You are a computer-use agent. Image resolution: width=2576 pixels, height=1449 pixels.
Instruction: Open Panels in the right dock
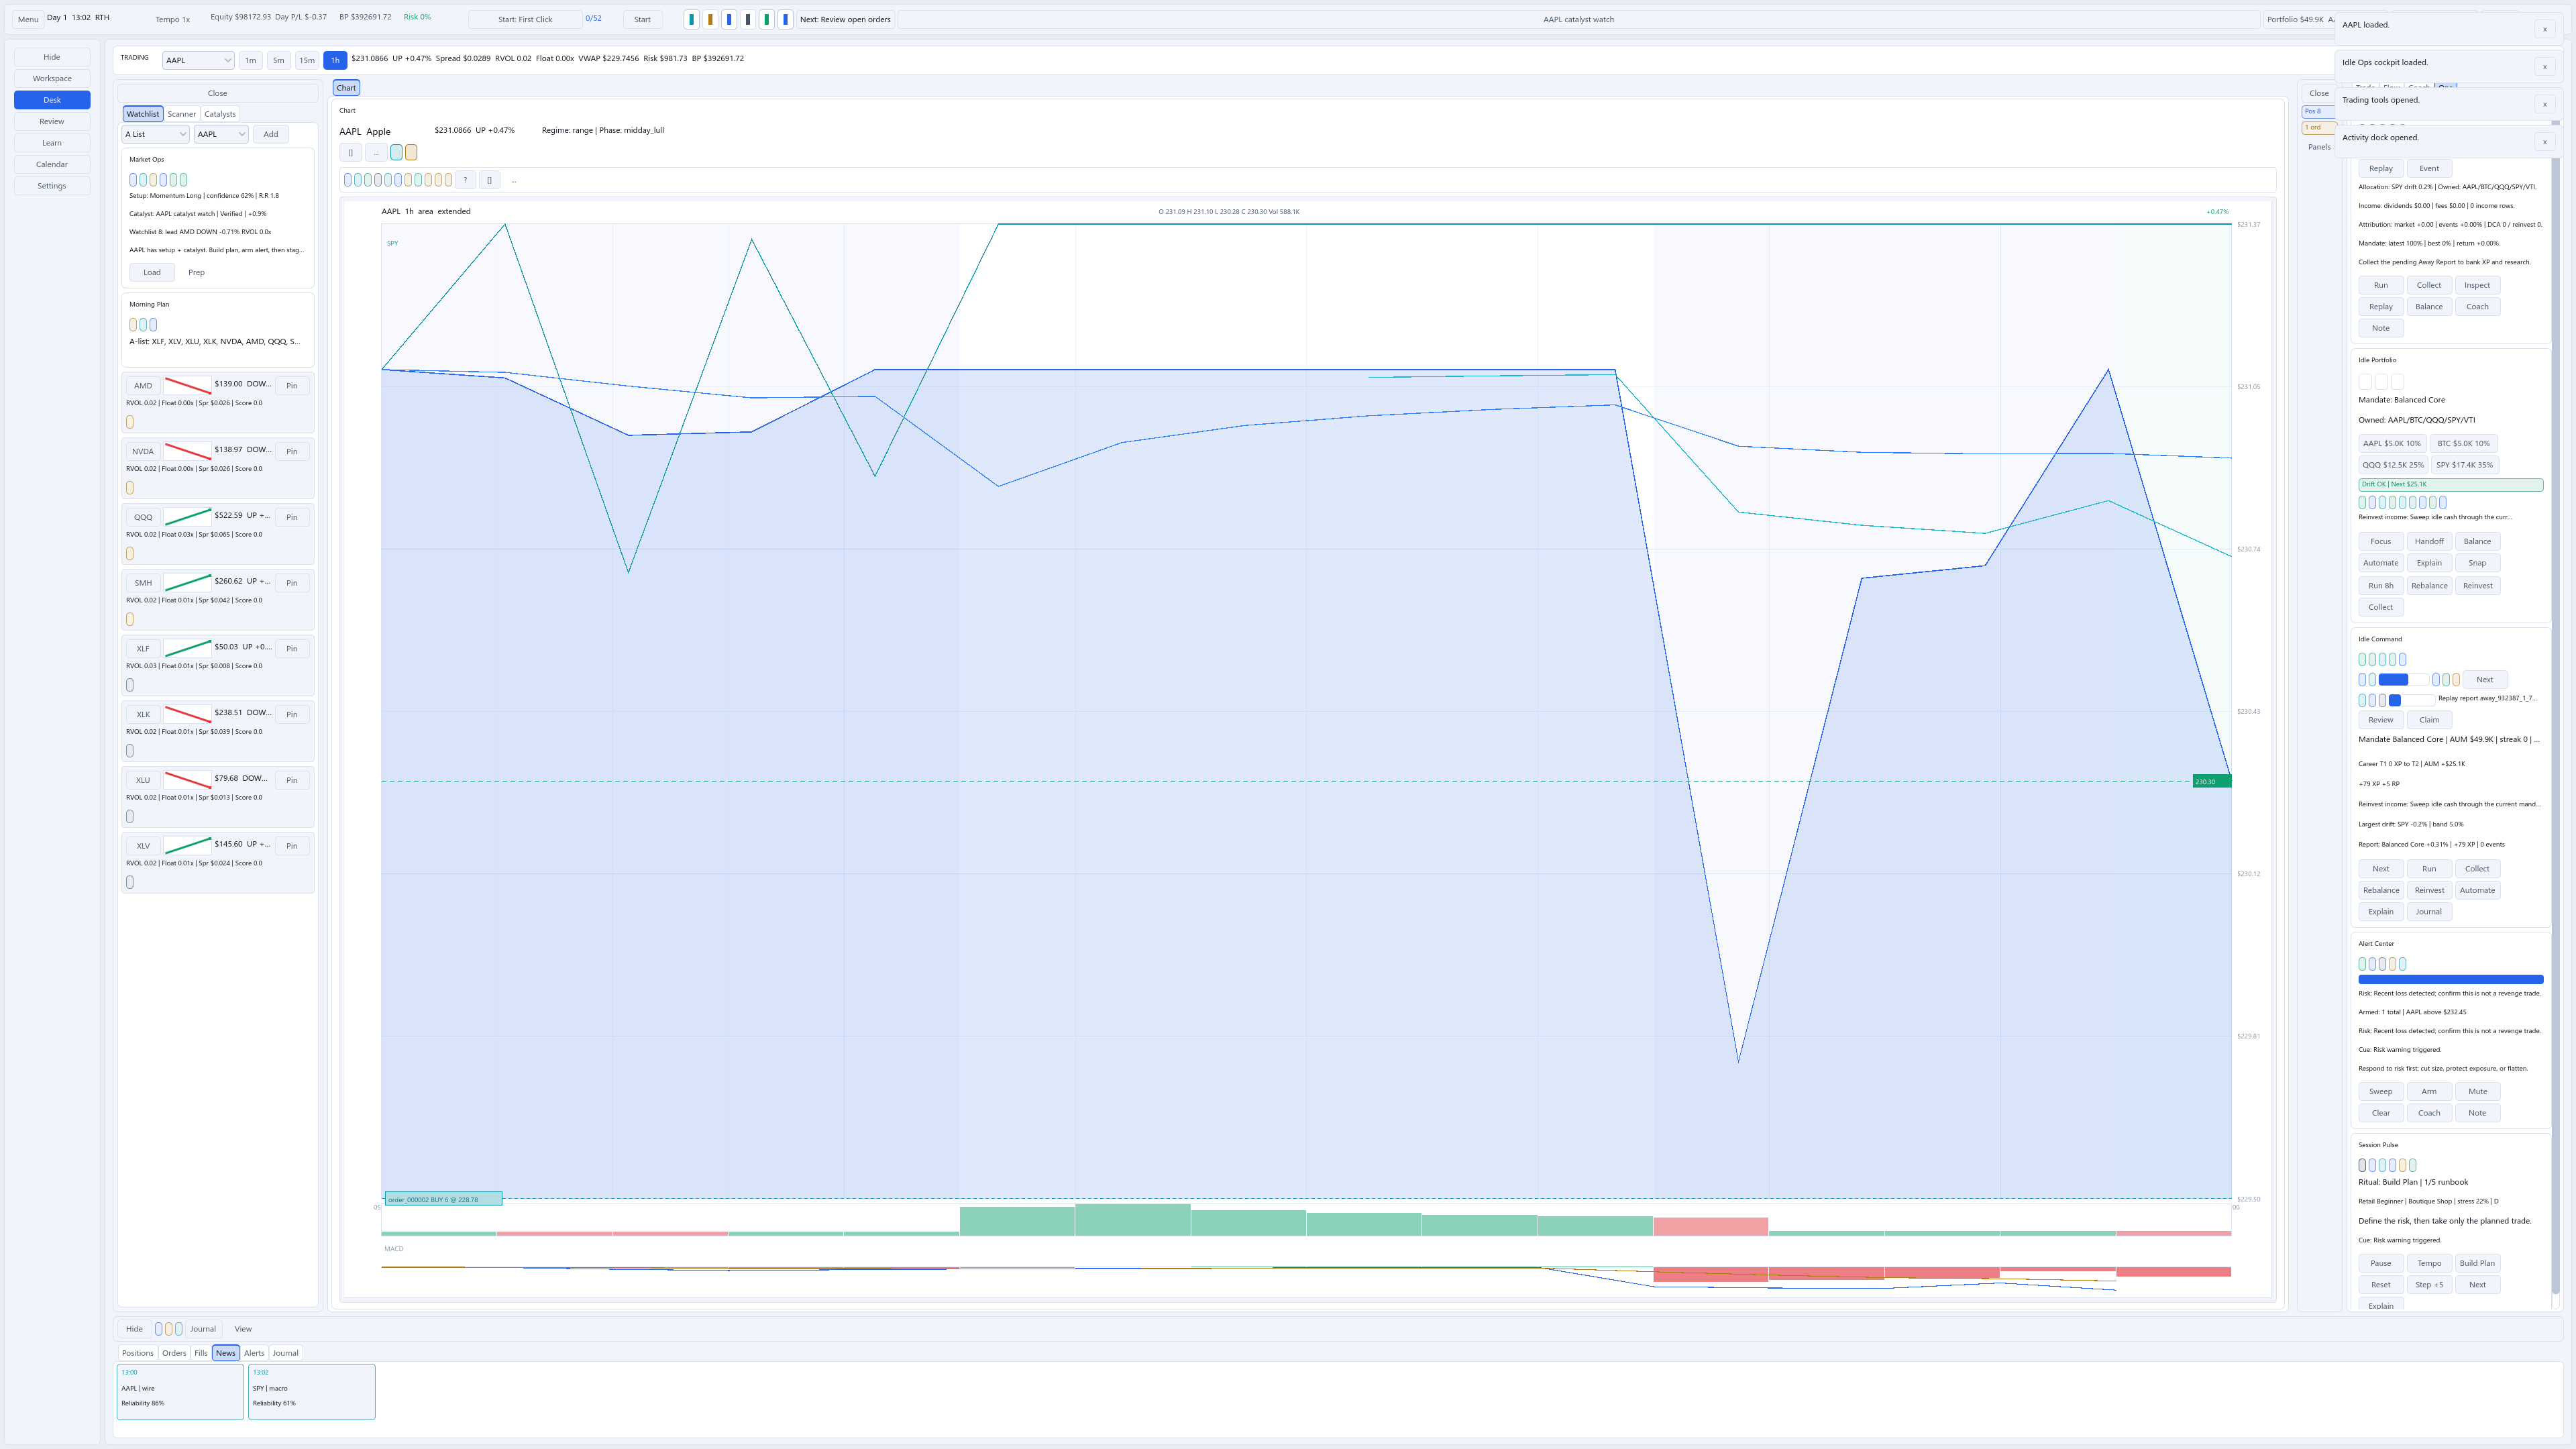2319,147
